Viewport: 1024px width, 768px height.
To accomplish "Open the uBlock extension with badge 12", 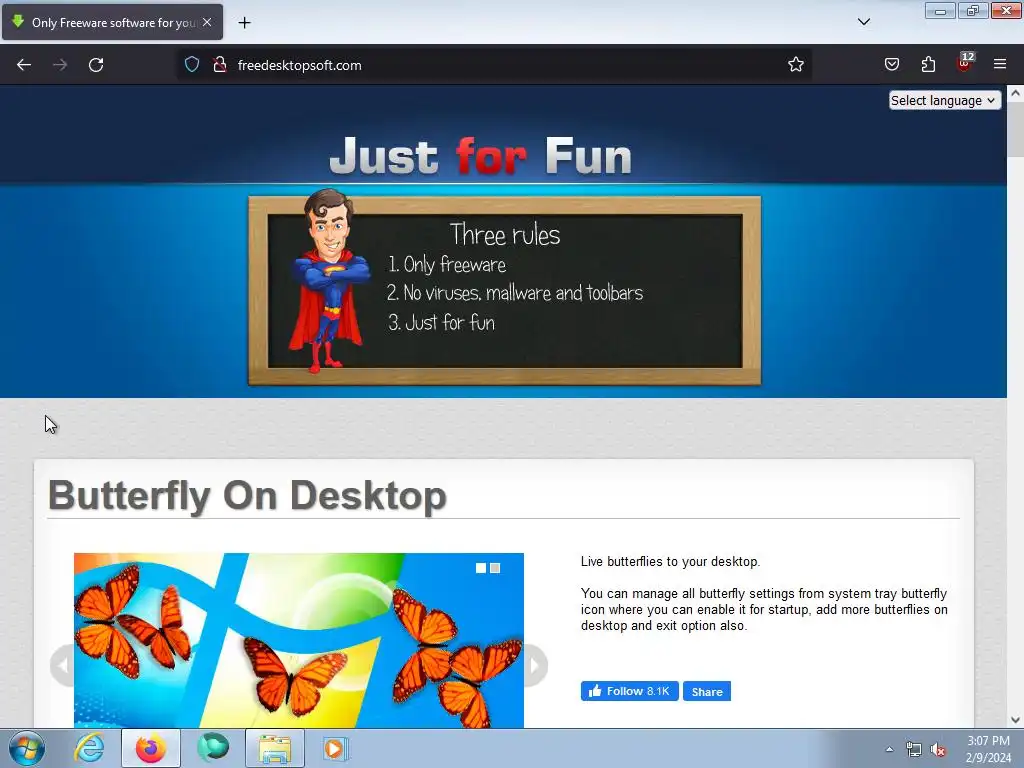I will coord(965,63).
